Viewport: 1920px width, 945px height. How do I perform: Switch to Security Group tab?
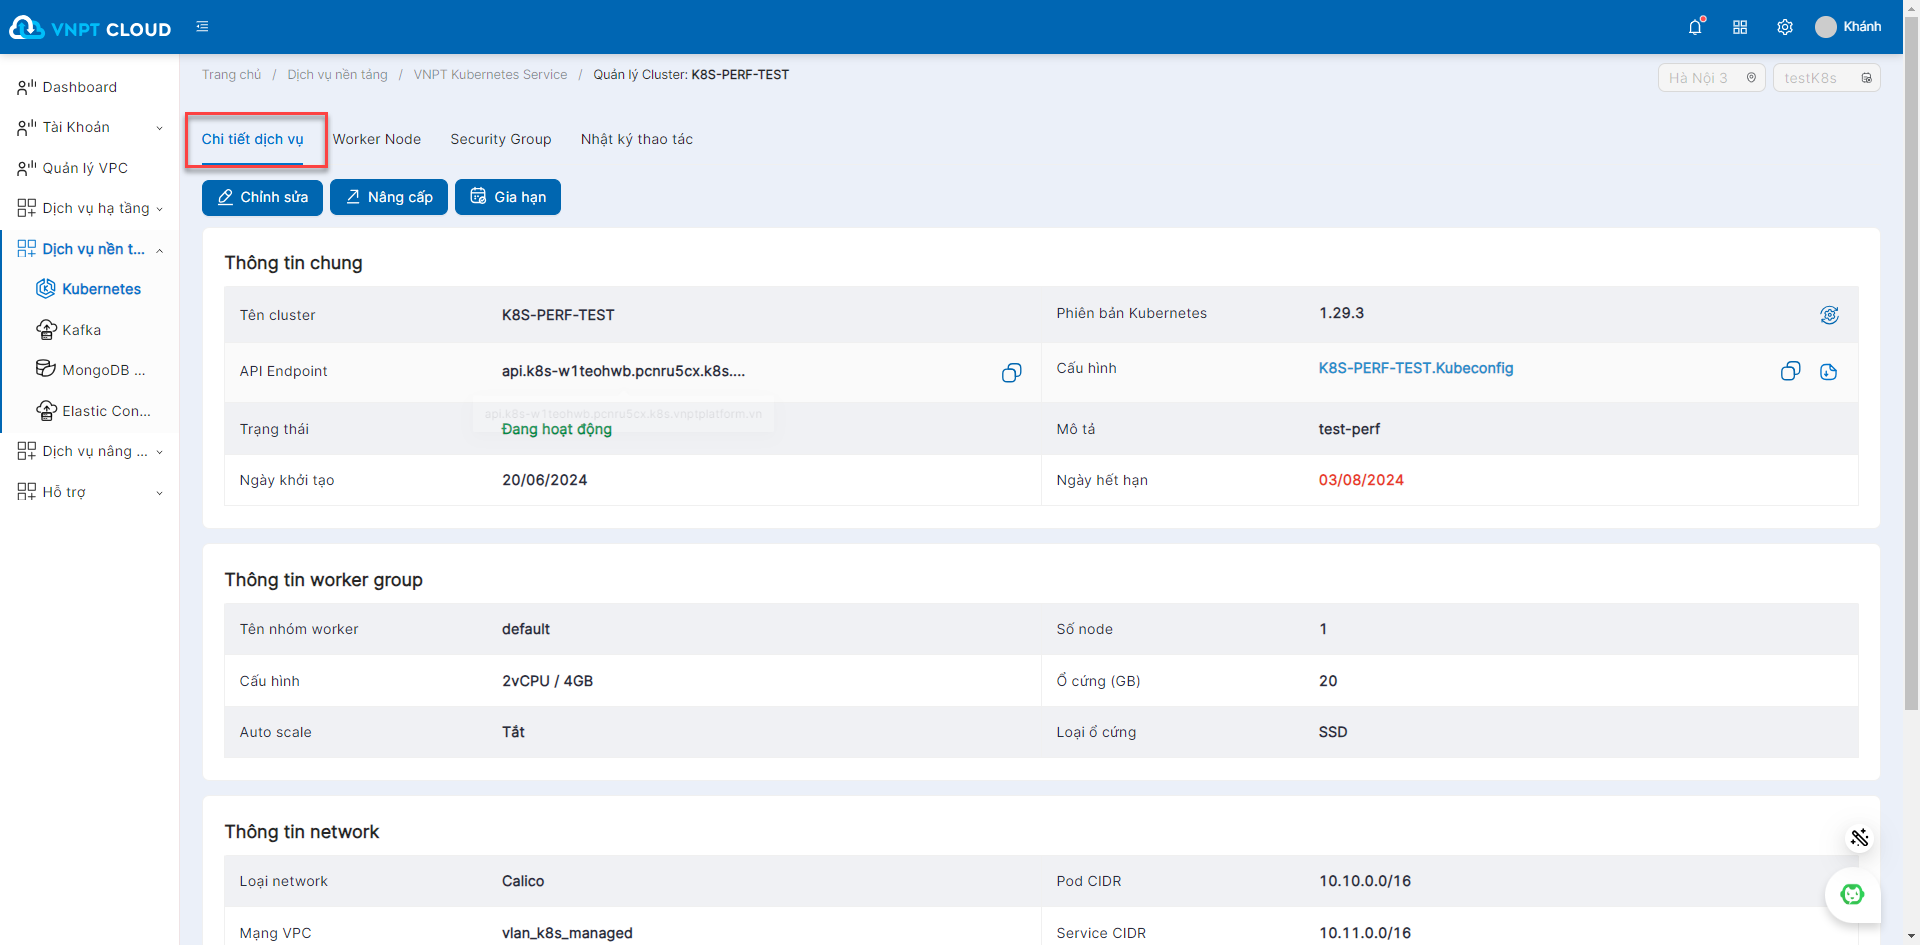click(x=501, y=139)
